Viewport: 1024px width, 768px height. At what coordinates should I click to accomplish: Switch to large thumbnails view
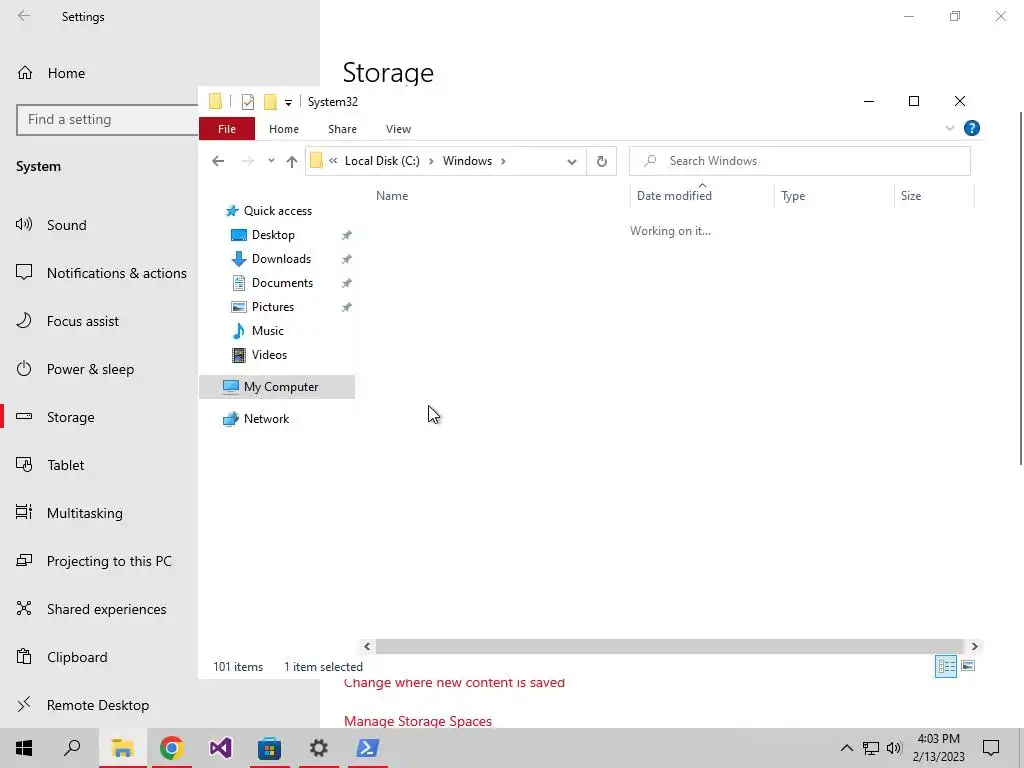(x=968, y=666)
